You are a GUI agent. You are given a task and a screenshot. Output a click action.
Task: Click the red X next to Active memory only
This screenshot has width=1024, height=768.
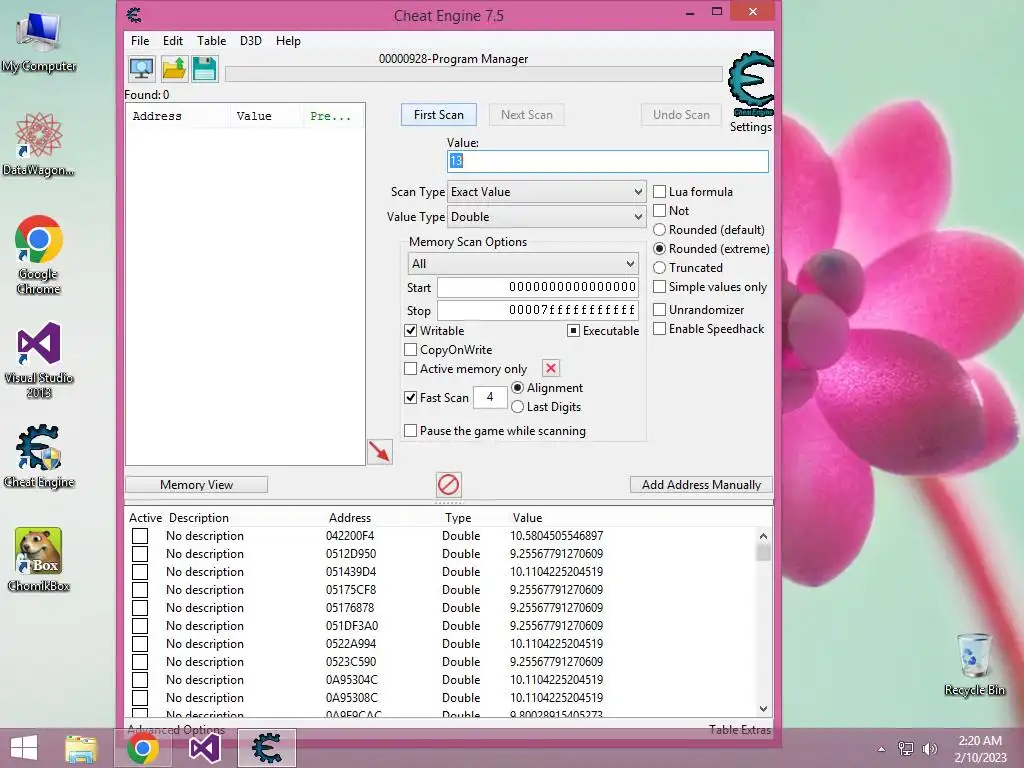coord(551,368)
